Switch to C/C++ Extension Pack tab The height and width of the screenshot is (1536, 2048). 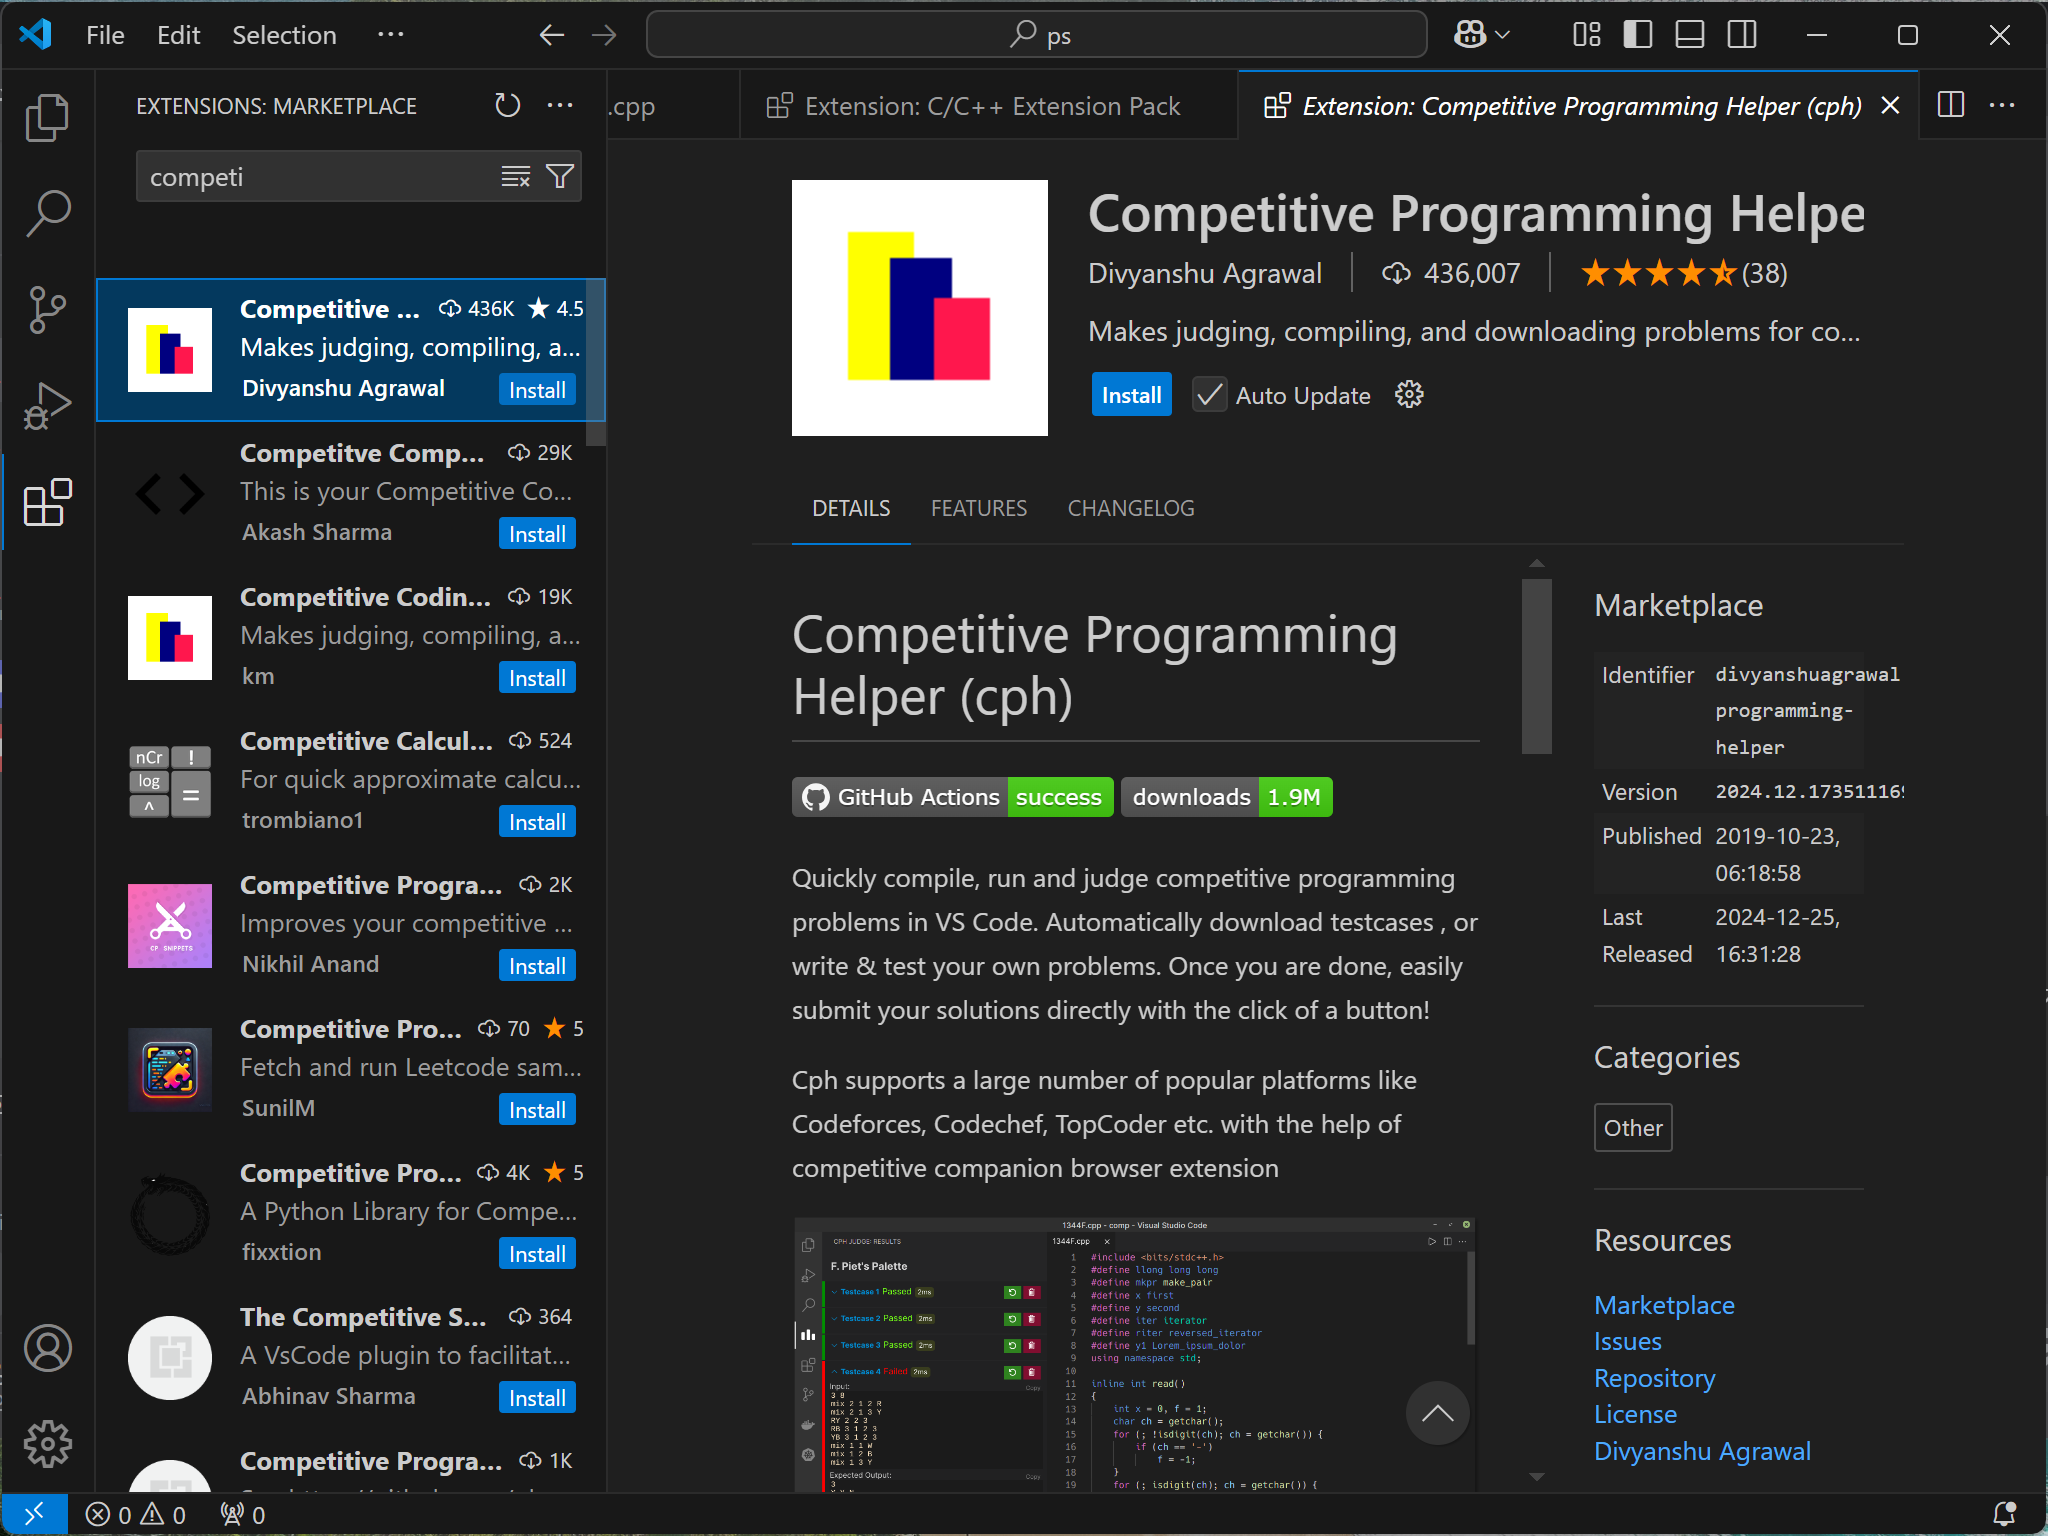(x=988, y=105)
